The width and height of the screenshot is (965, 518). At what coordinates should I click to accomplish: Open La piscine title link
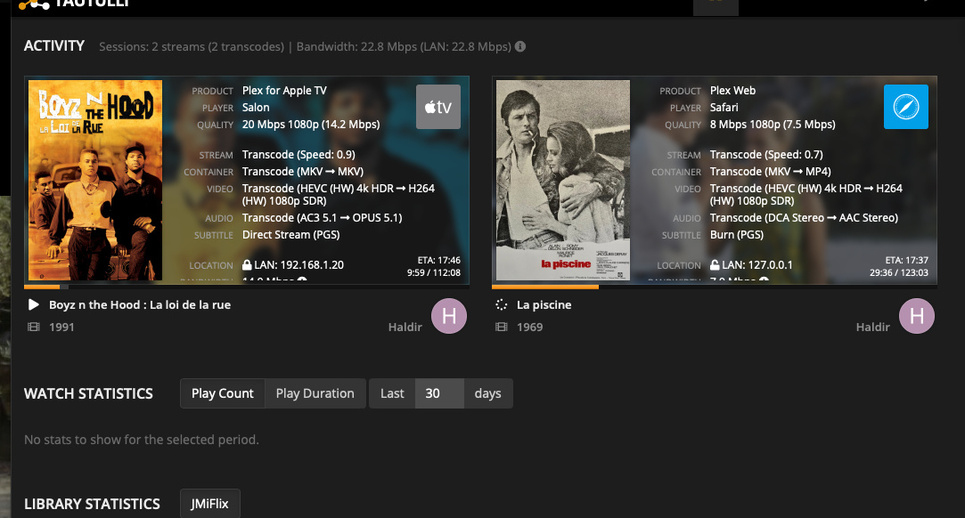(544, 305)
